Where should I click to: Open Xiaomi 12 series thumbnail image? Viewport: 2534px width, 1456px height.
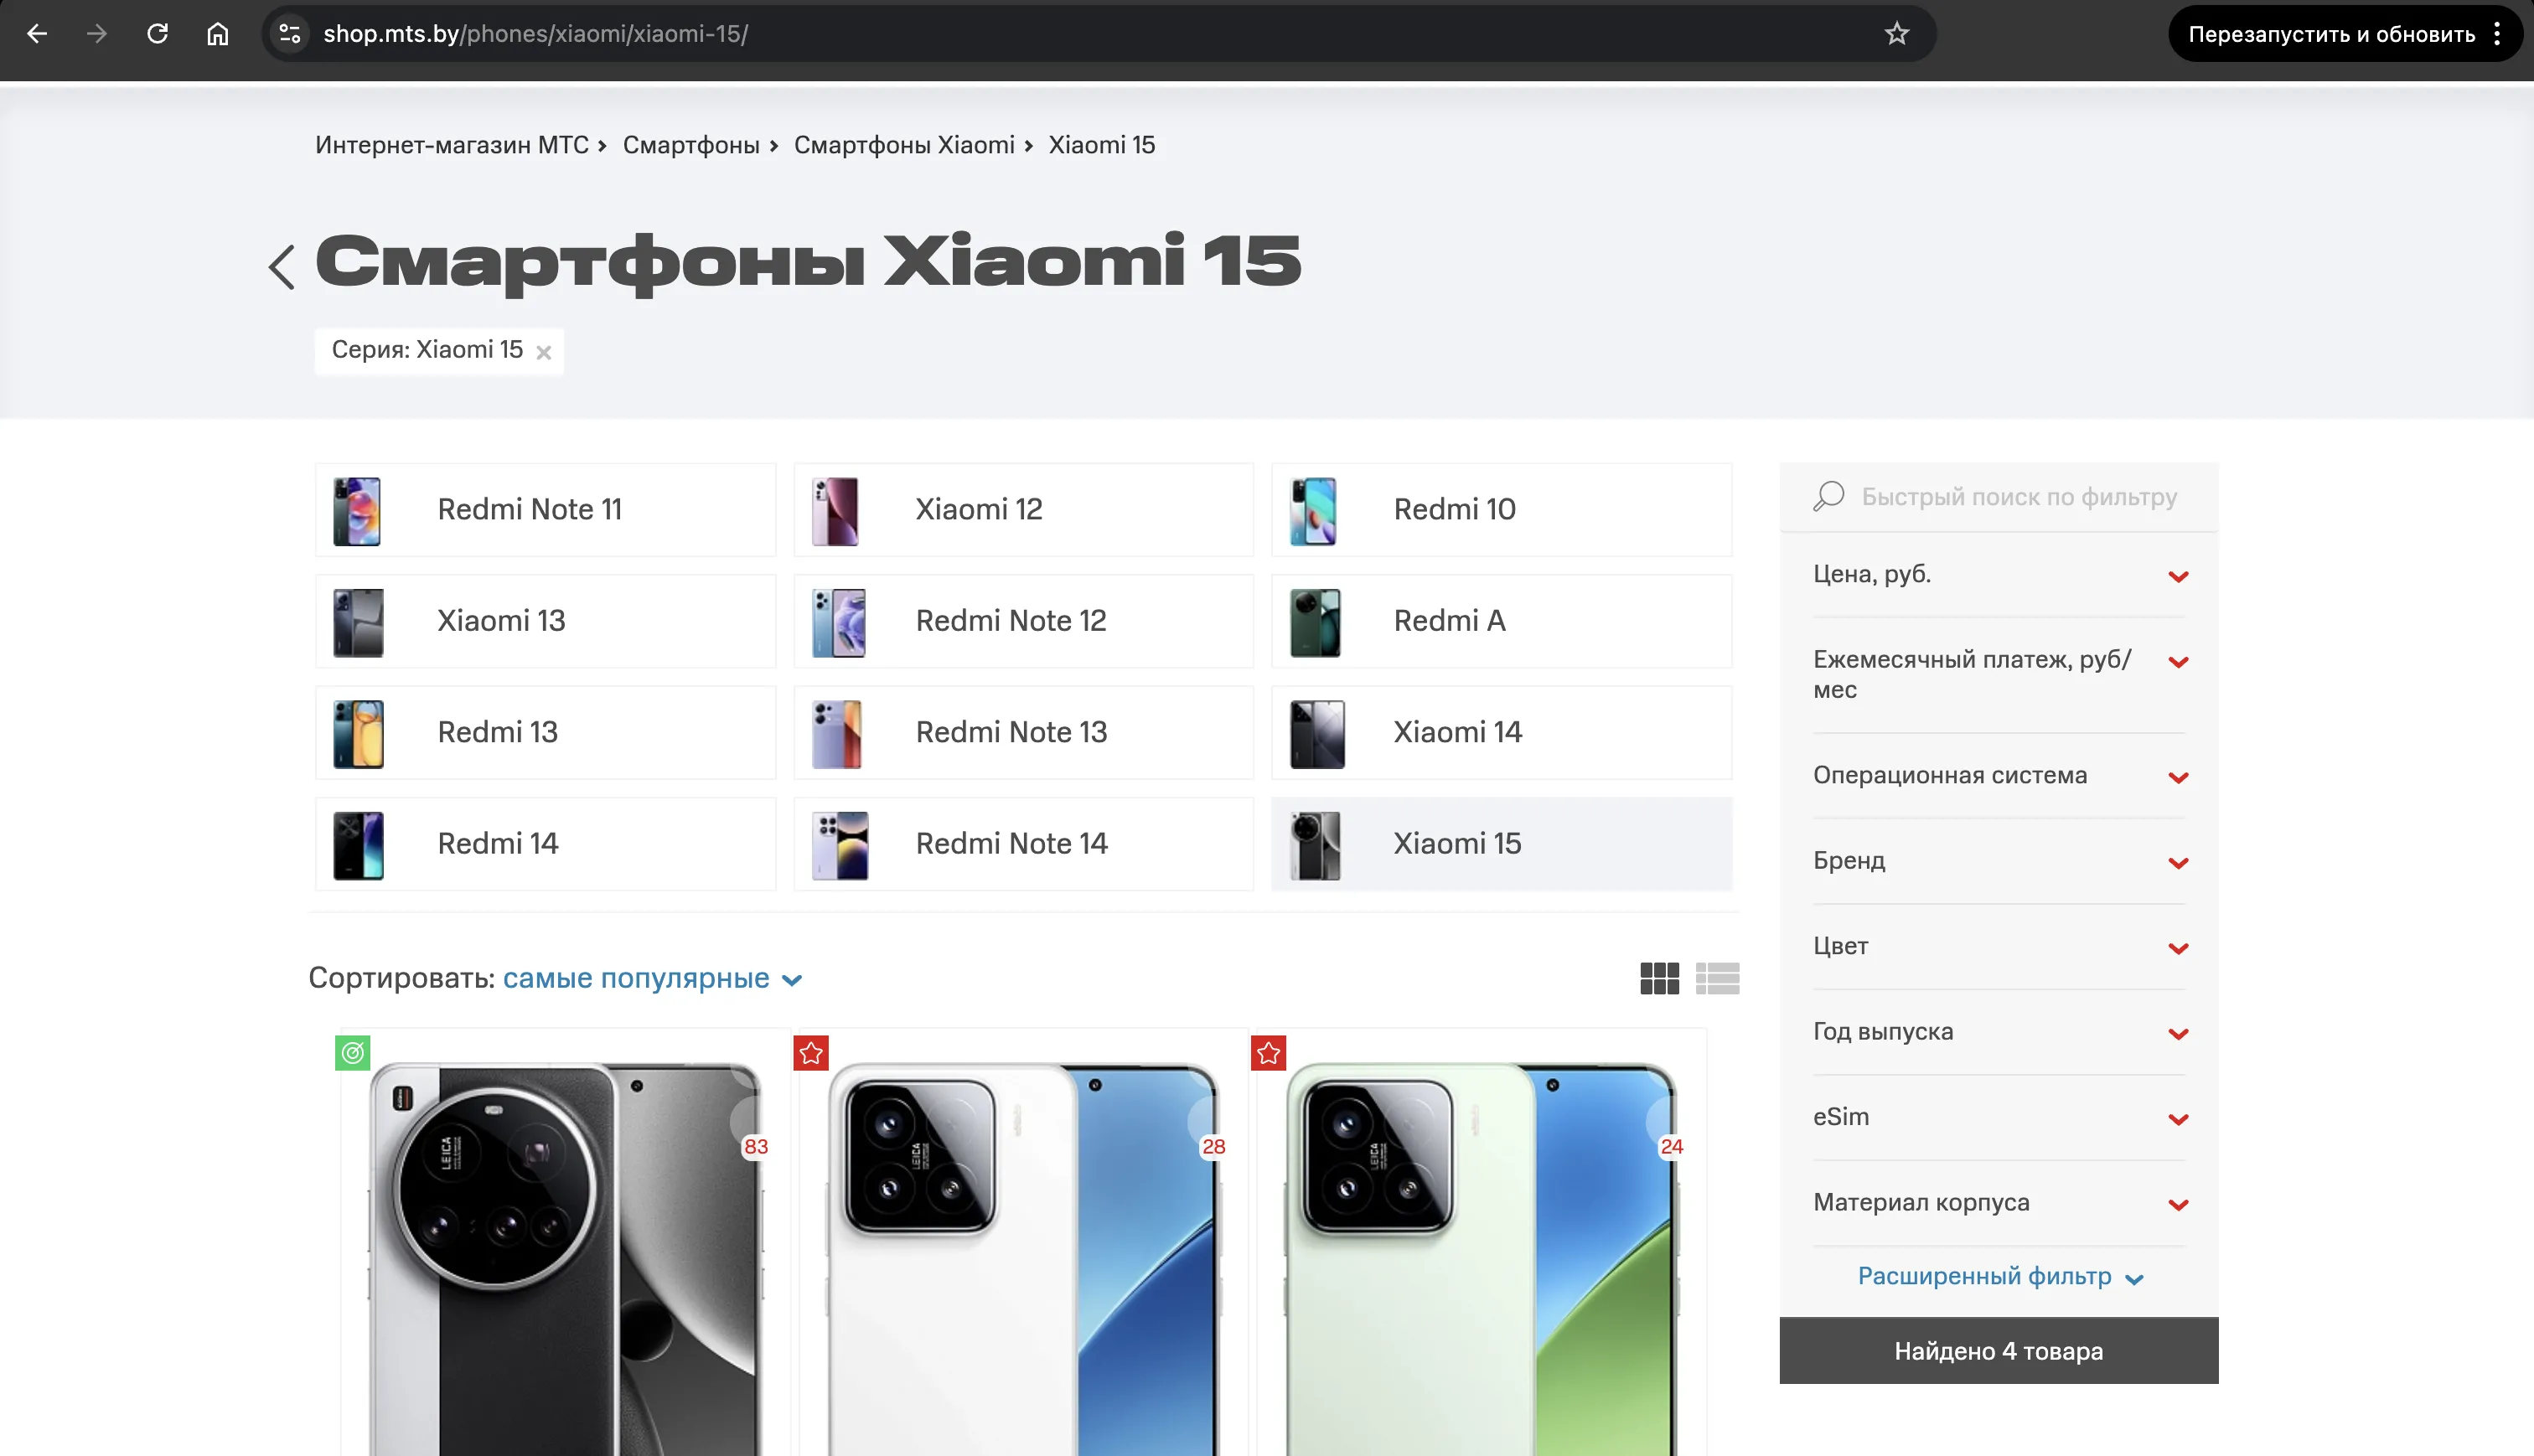[x=835, y=510]
